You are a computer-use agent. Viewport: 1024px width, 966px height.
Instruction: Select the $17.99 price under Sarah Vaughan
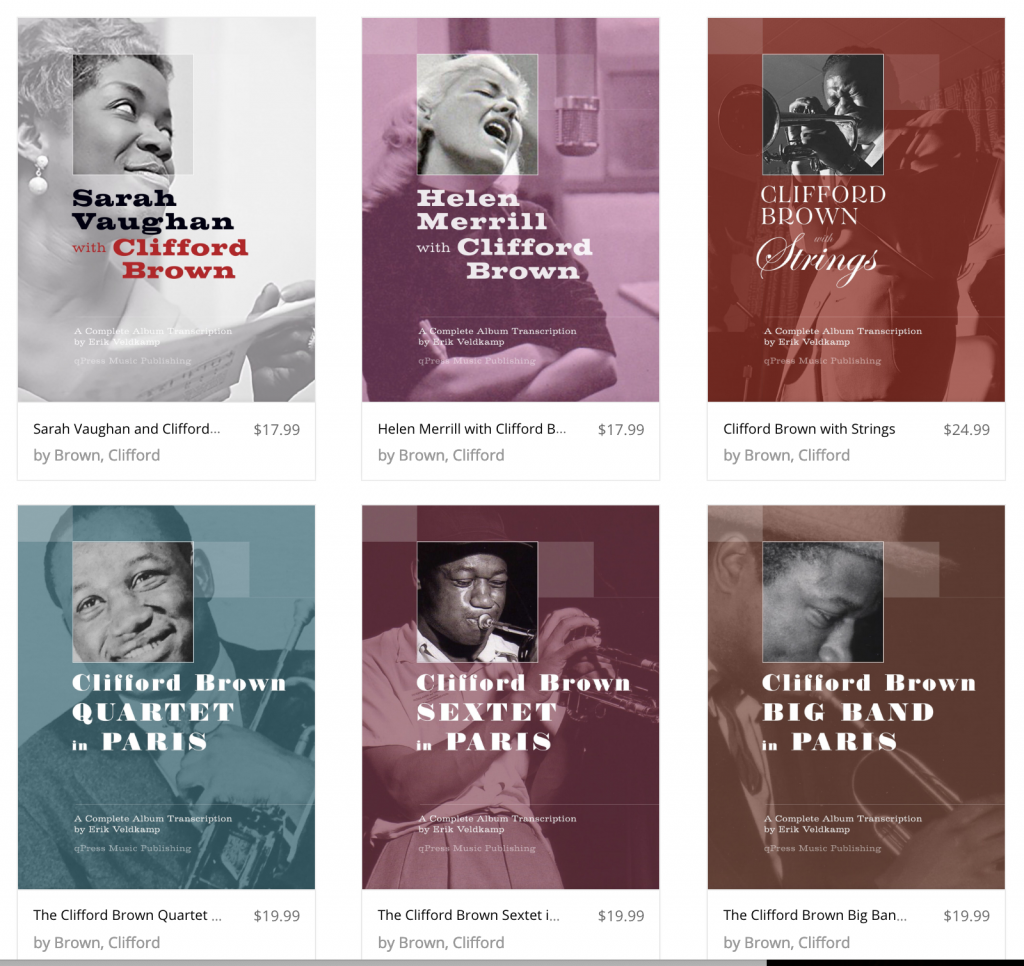pyautogui.click(x=277, y=430)
